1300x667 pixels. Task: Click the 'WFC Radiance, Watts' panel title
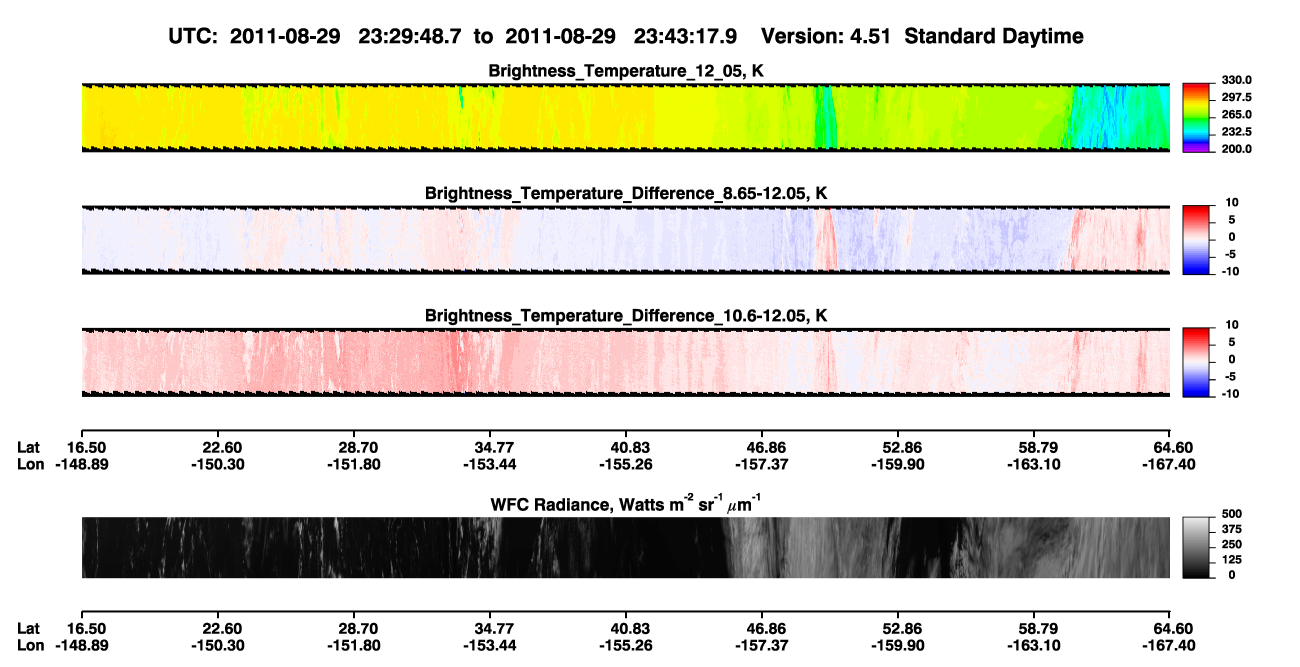(626, 503)
